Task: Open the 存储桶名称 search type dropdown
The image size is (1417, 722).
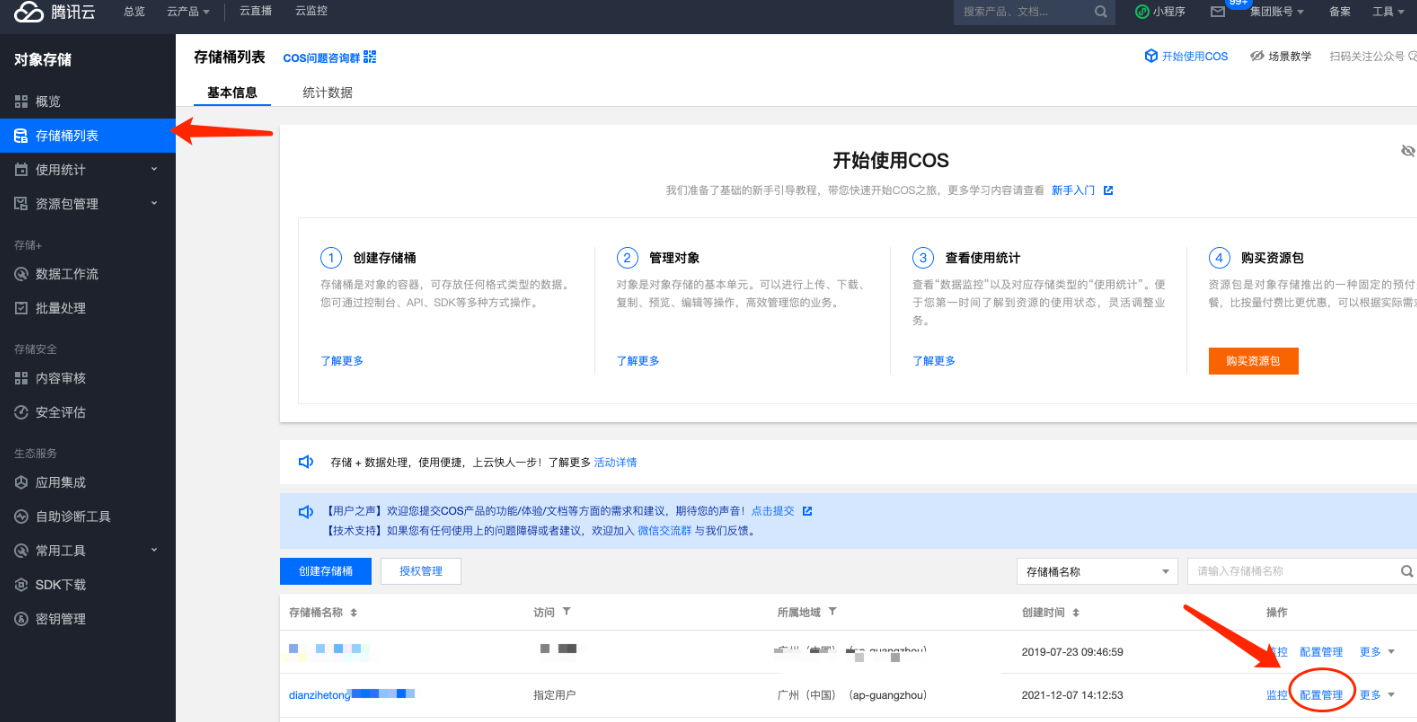Action: point(1096,572)
